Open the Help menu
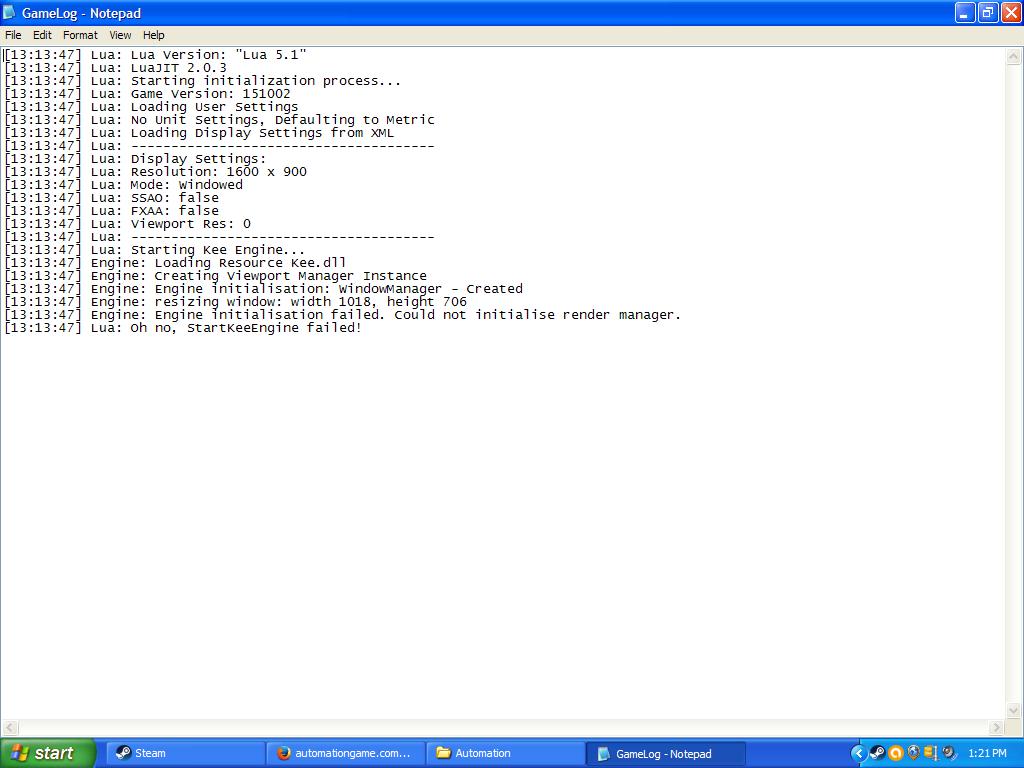The image size is (1024, 768). [x=153, y=35]
